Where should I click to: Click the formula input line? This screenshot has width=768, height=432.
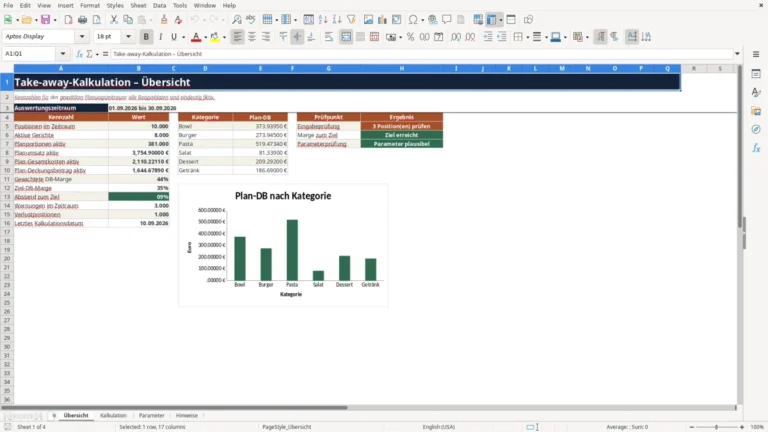pos(421,54)
